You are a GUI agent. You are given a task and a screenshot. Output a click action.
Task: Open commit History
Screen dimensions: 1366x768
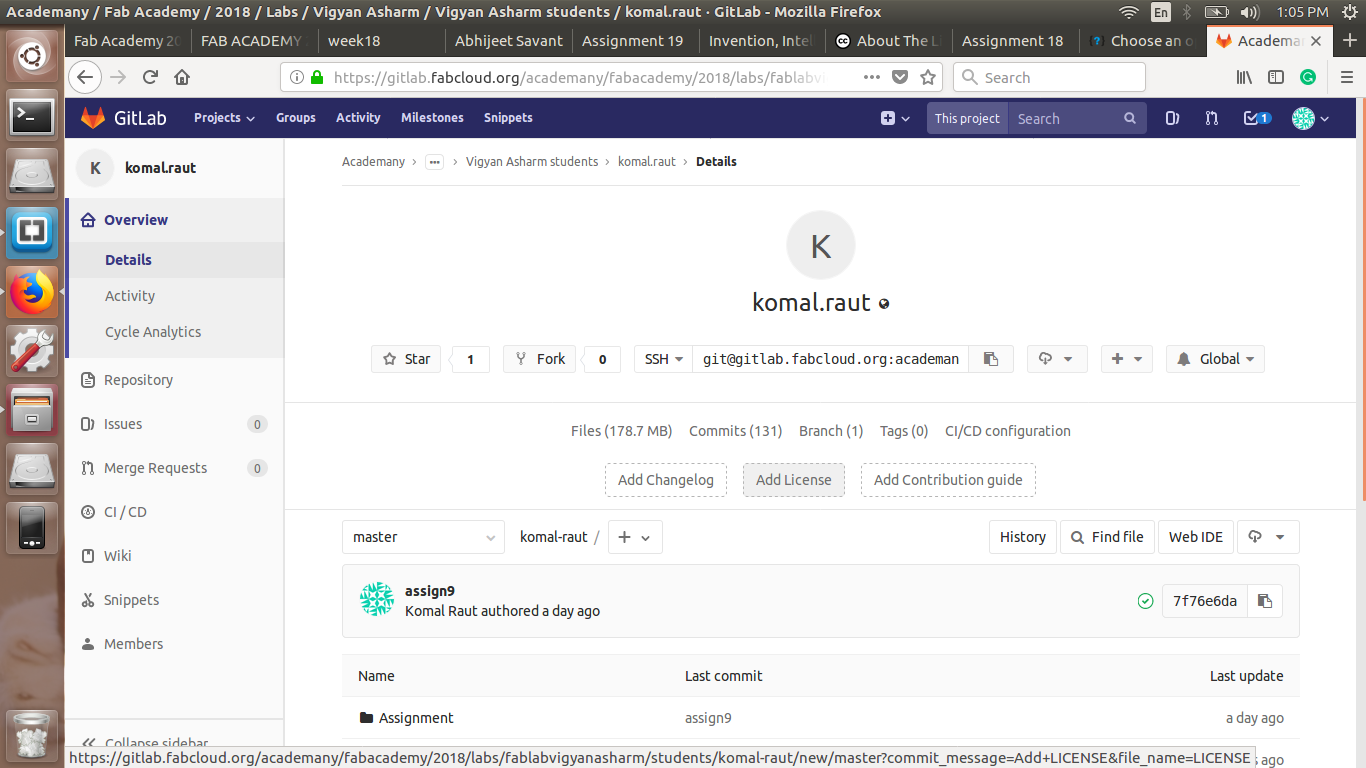click(x=1023, y=537)
